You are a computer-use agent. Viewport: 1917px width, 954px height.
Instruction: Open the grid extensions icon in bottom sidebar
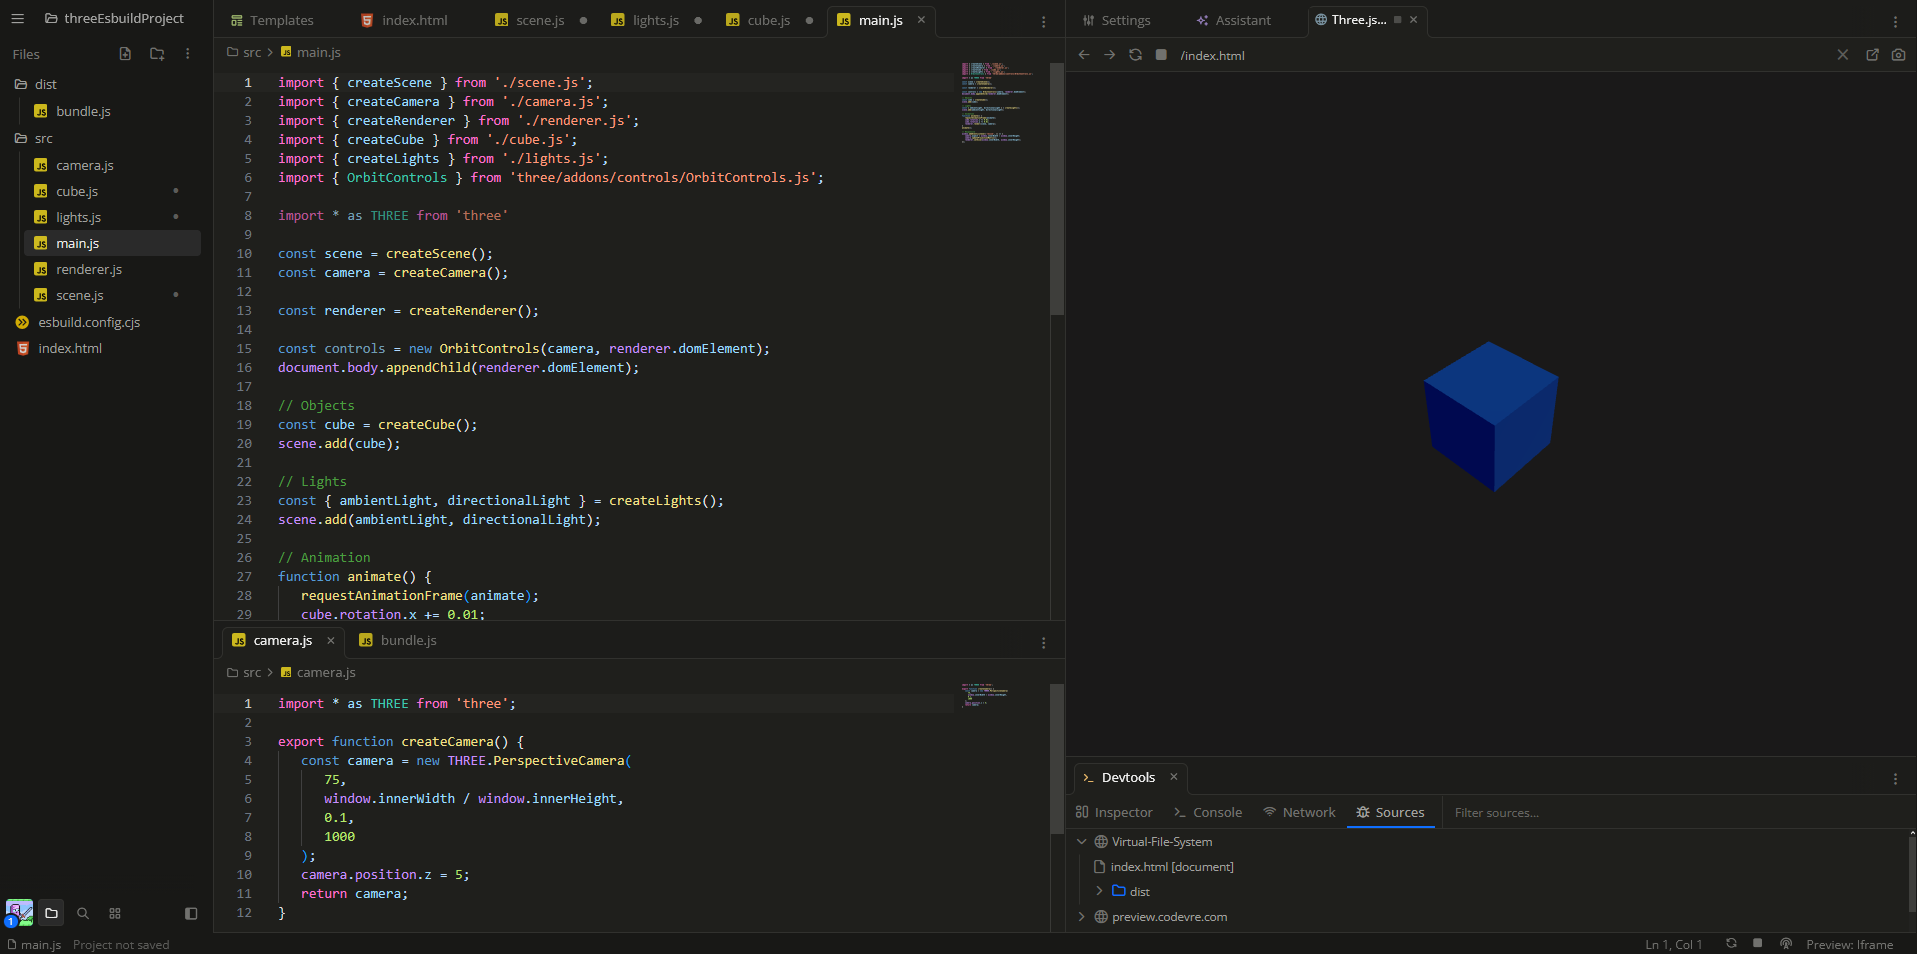pyautogui.click(x=115, y=913)
